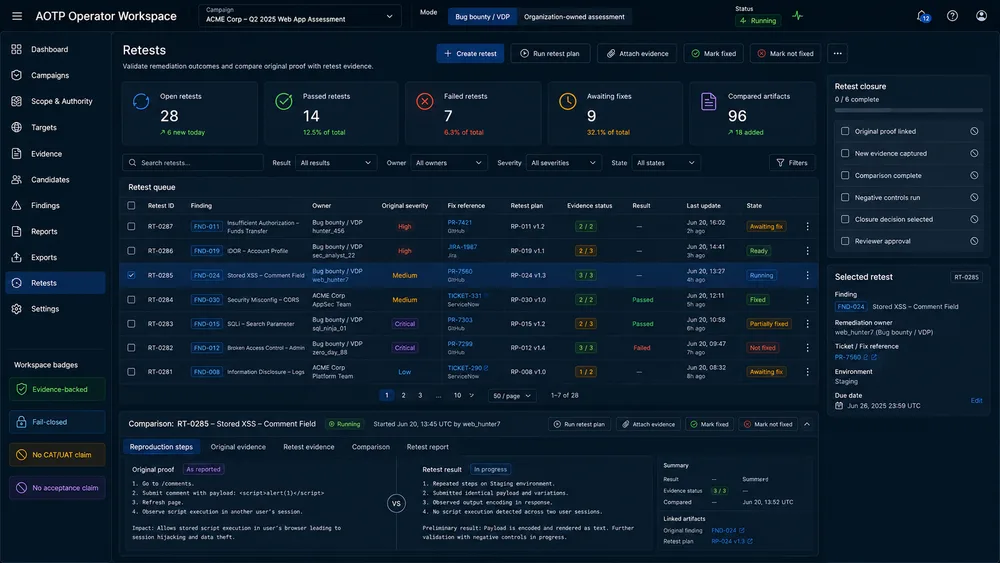Switch to the Retest evidence tab
Viewport: 1000px width, 563px height.
(309, 447)
